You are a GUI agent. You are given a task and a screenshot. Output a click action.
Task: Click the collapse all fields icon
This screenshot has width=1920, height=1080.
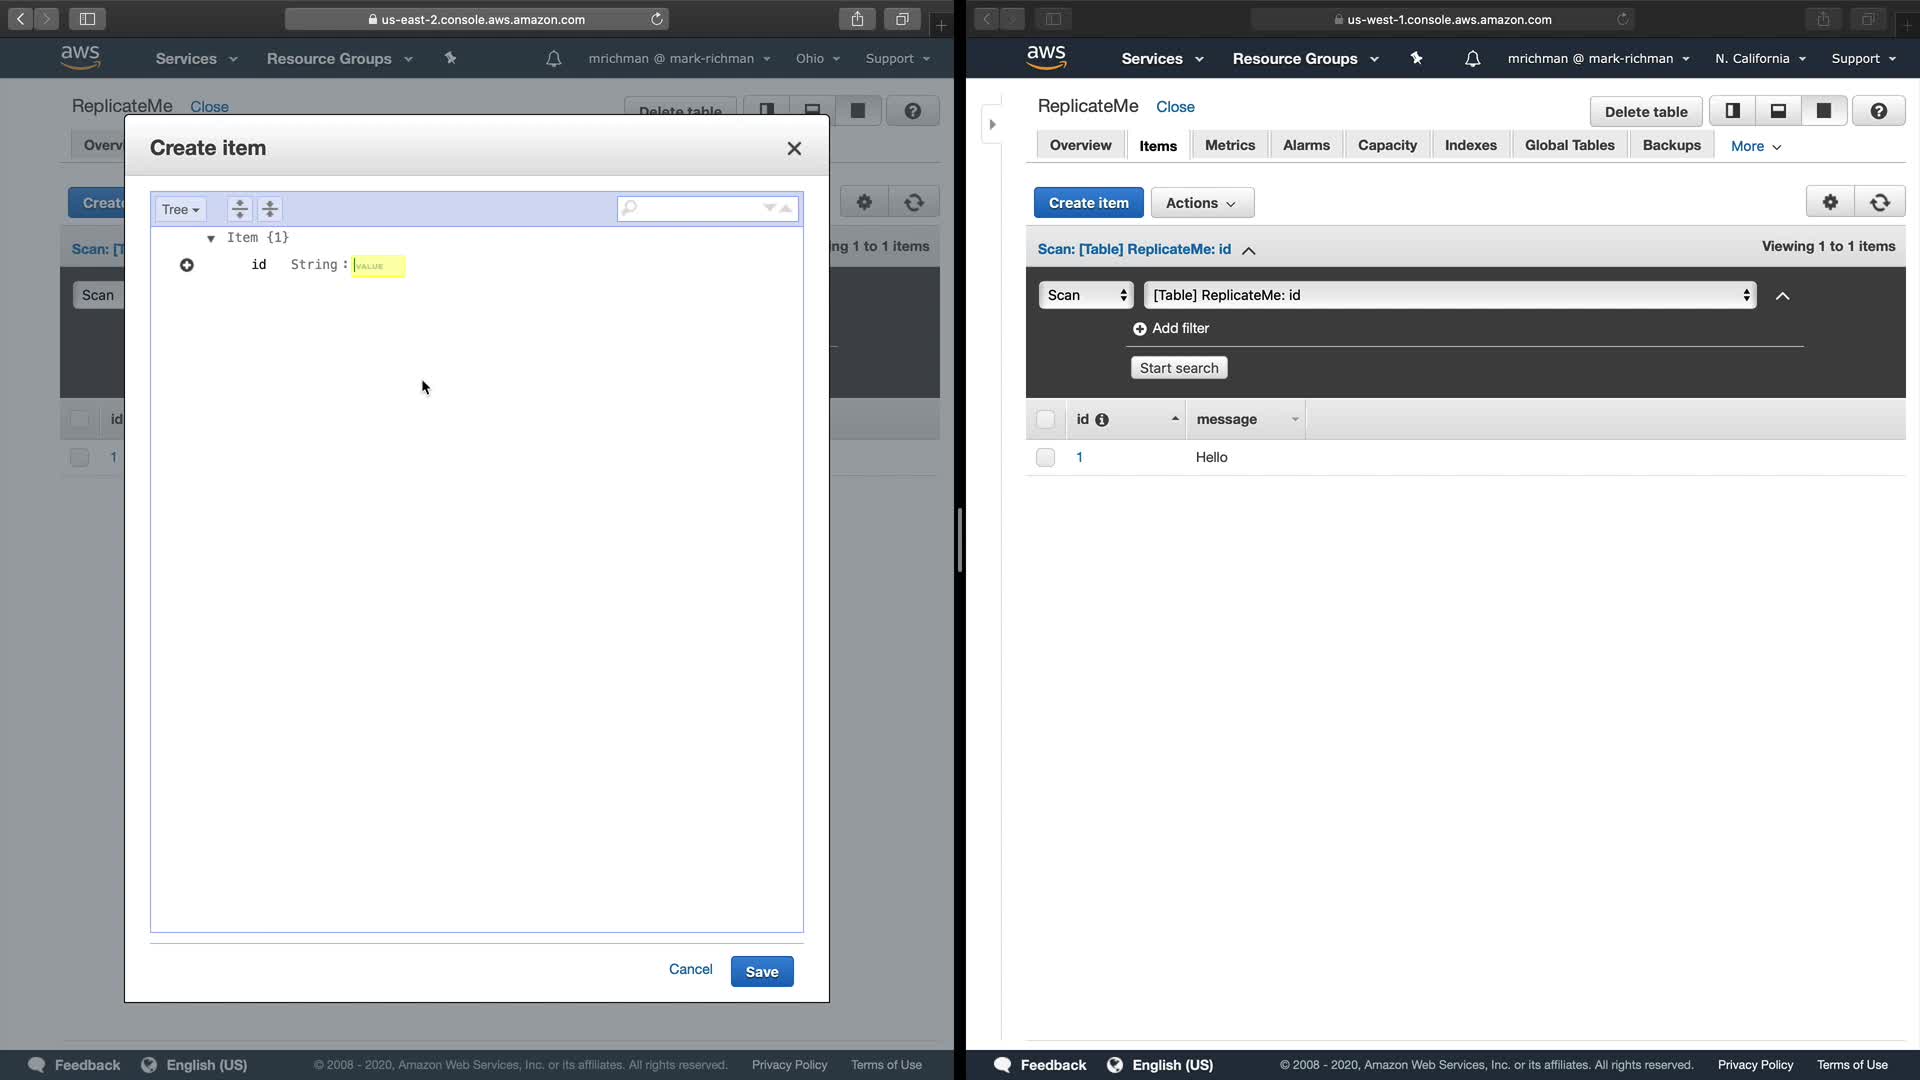click(x=270, y=209)
